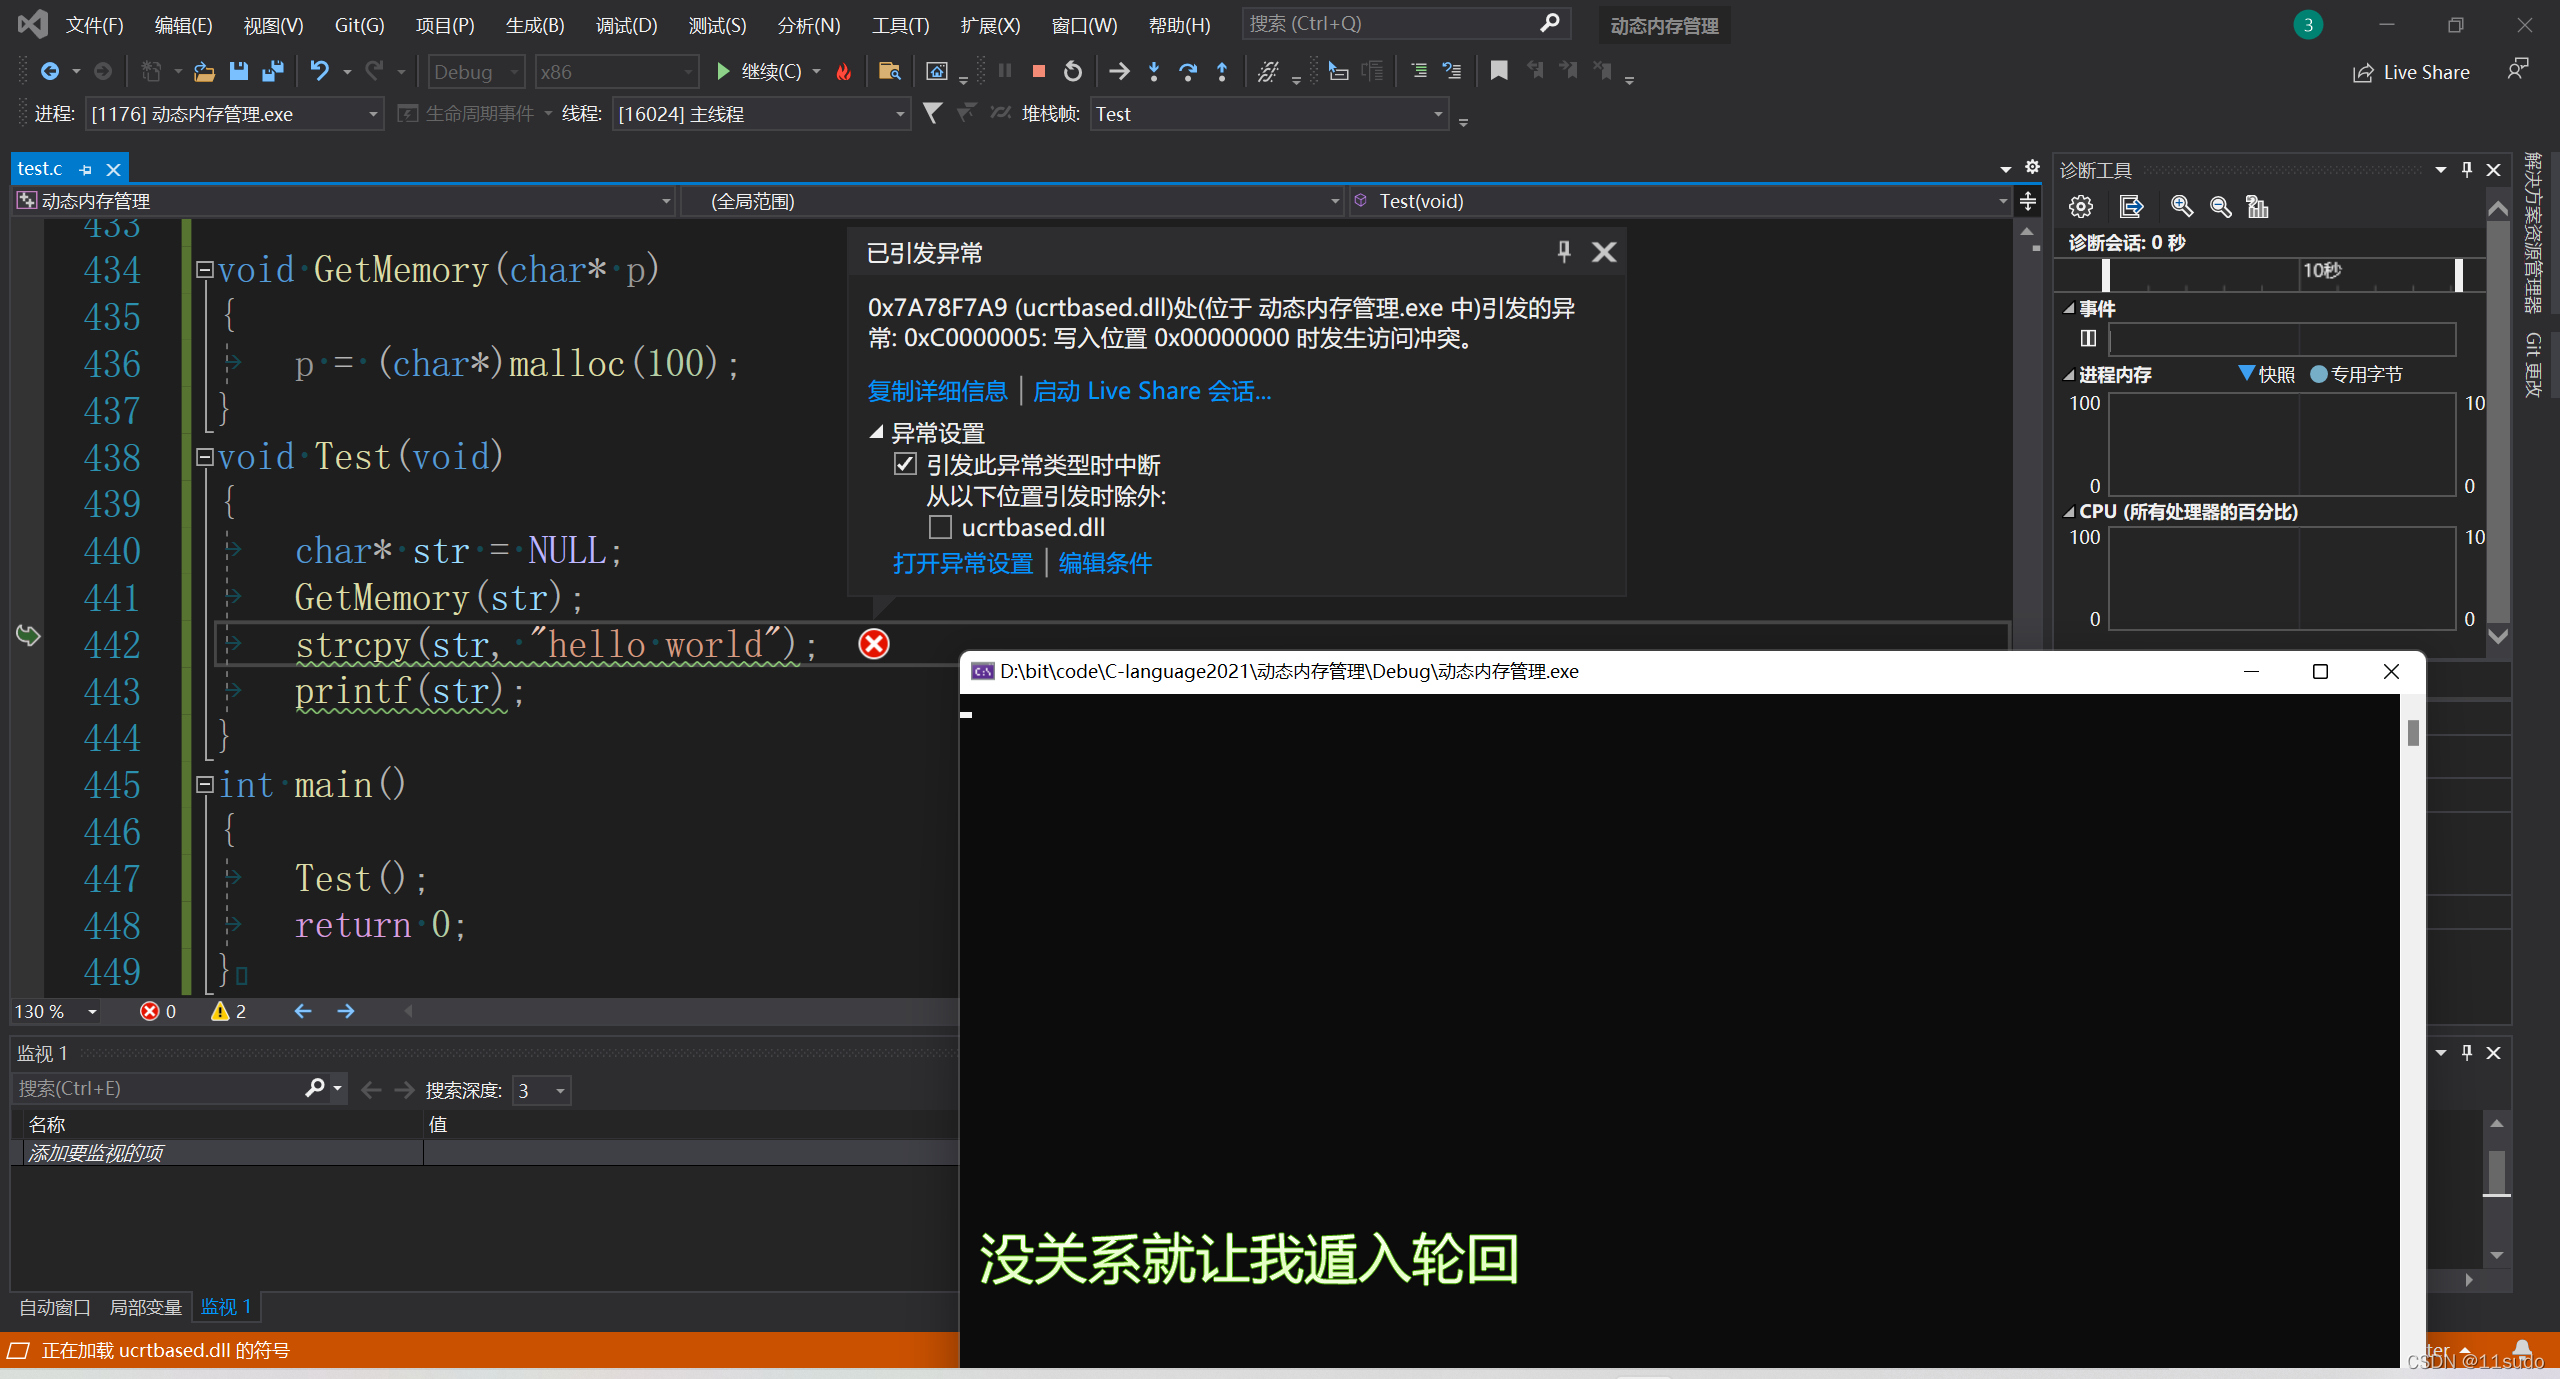Image resolution: width=2560 pixels, height=1379 pixels.
Task: Click the bookmark toolbar icon
Action: click(x=1498, y=71)
